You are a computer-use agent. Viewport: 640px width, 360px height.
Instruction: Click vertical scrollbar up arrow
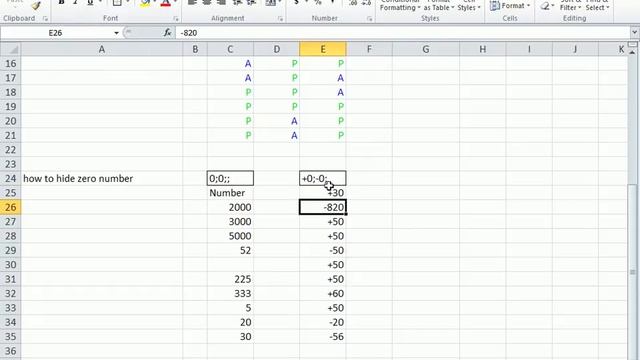[633, 52]
